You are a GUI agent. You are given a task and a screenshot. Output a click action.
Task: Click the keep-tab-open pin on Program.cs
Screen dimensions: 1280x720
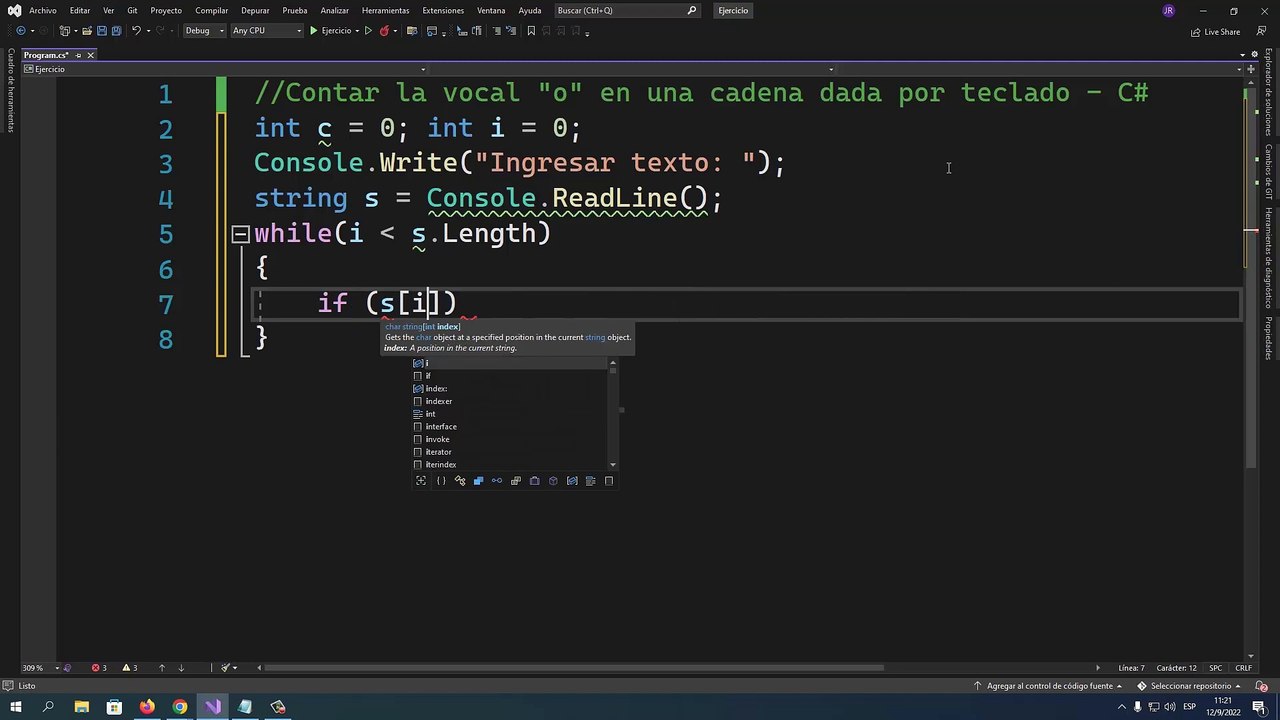[x=78, y=55]
